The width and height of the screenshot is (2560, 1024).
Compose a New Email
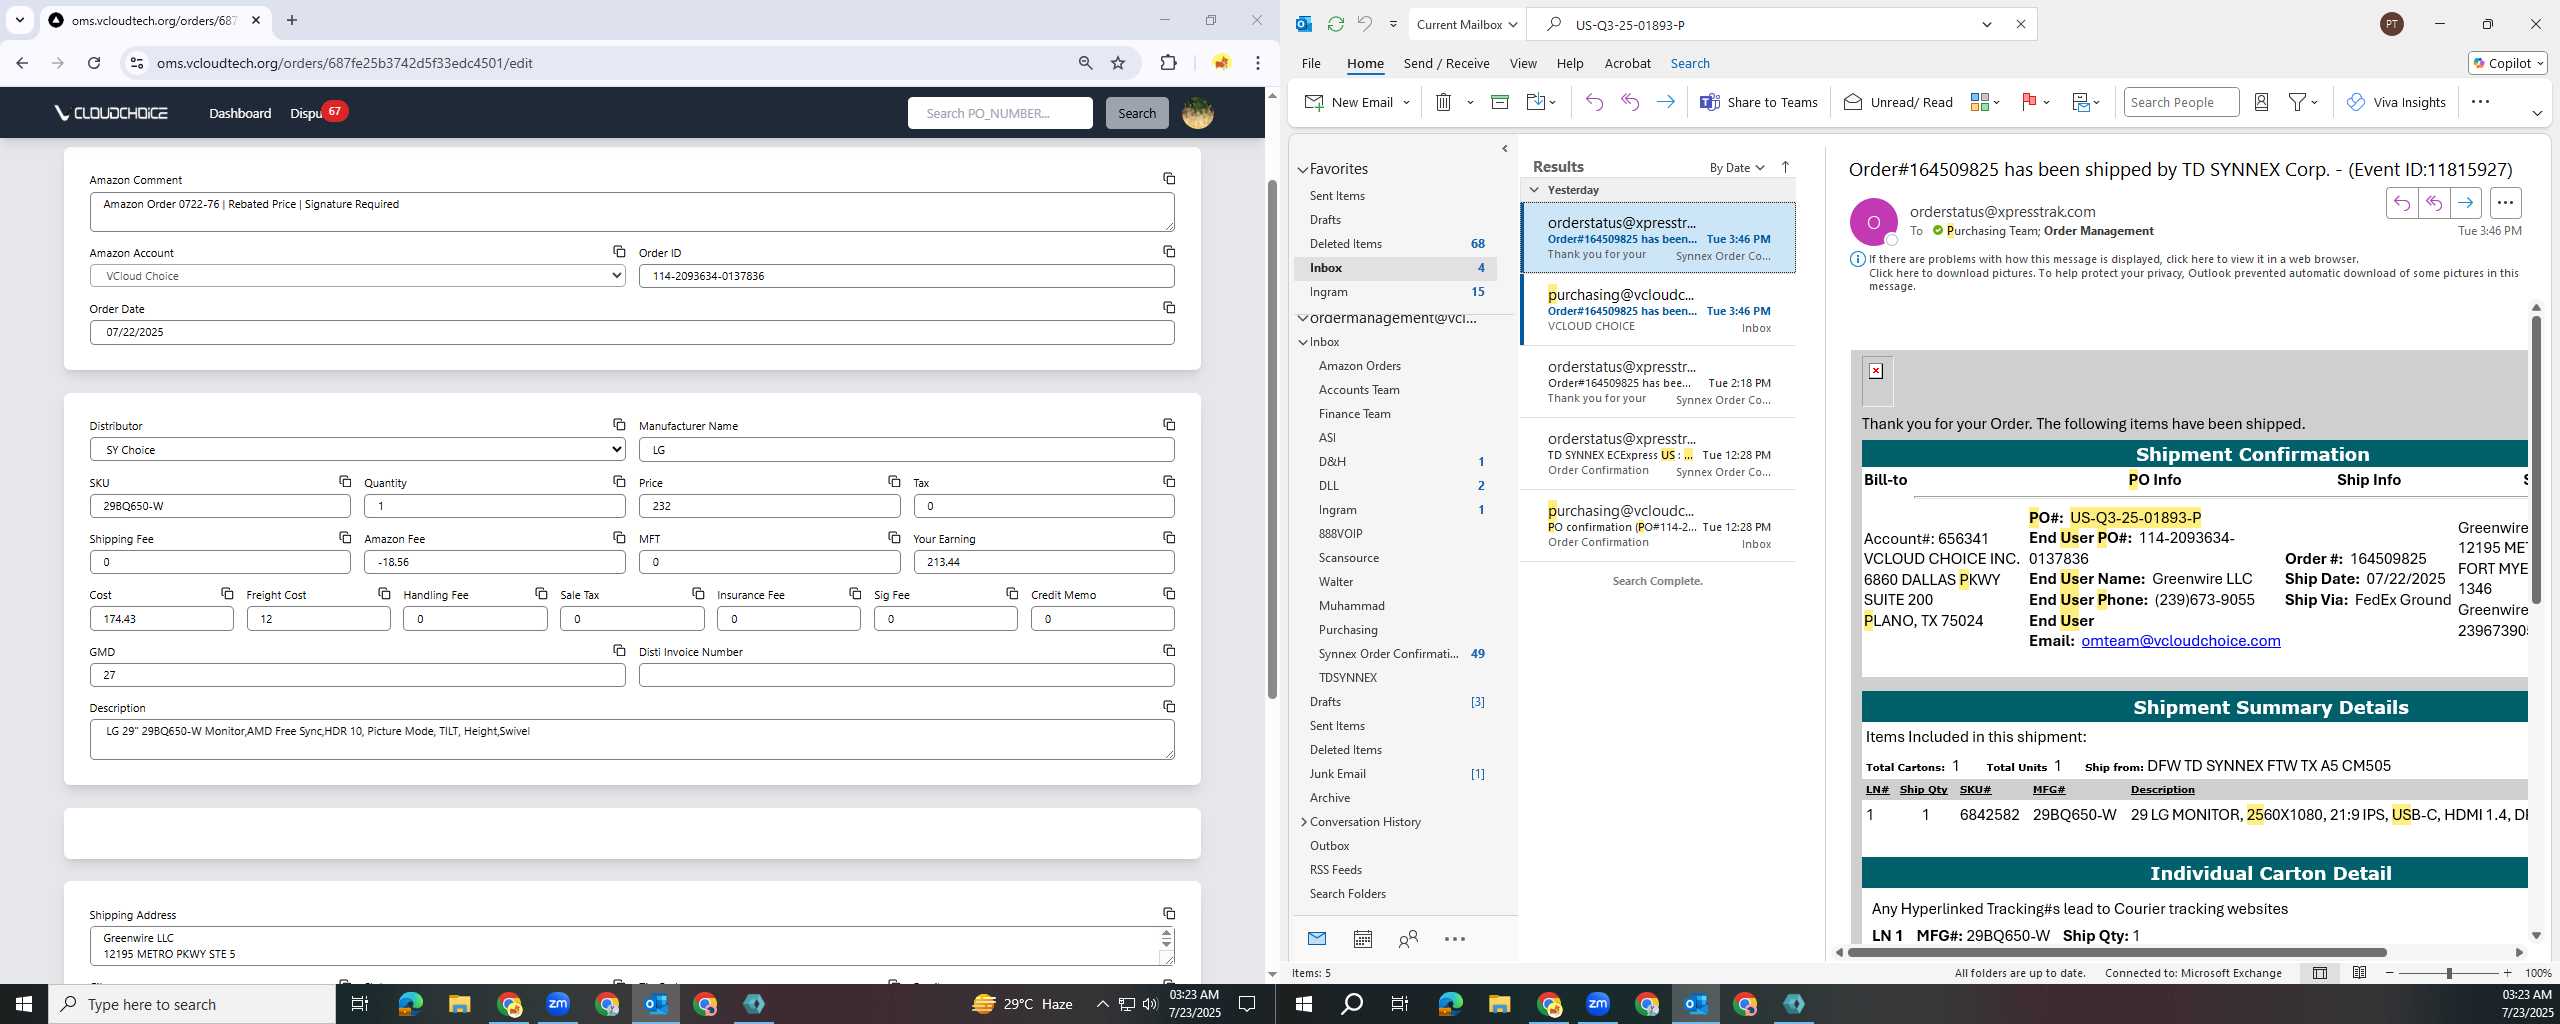point(1350,102)
